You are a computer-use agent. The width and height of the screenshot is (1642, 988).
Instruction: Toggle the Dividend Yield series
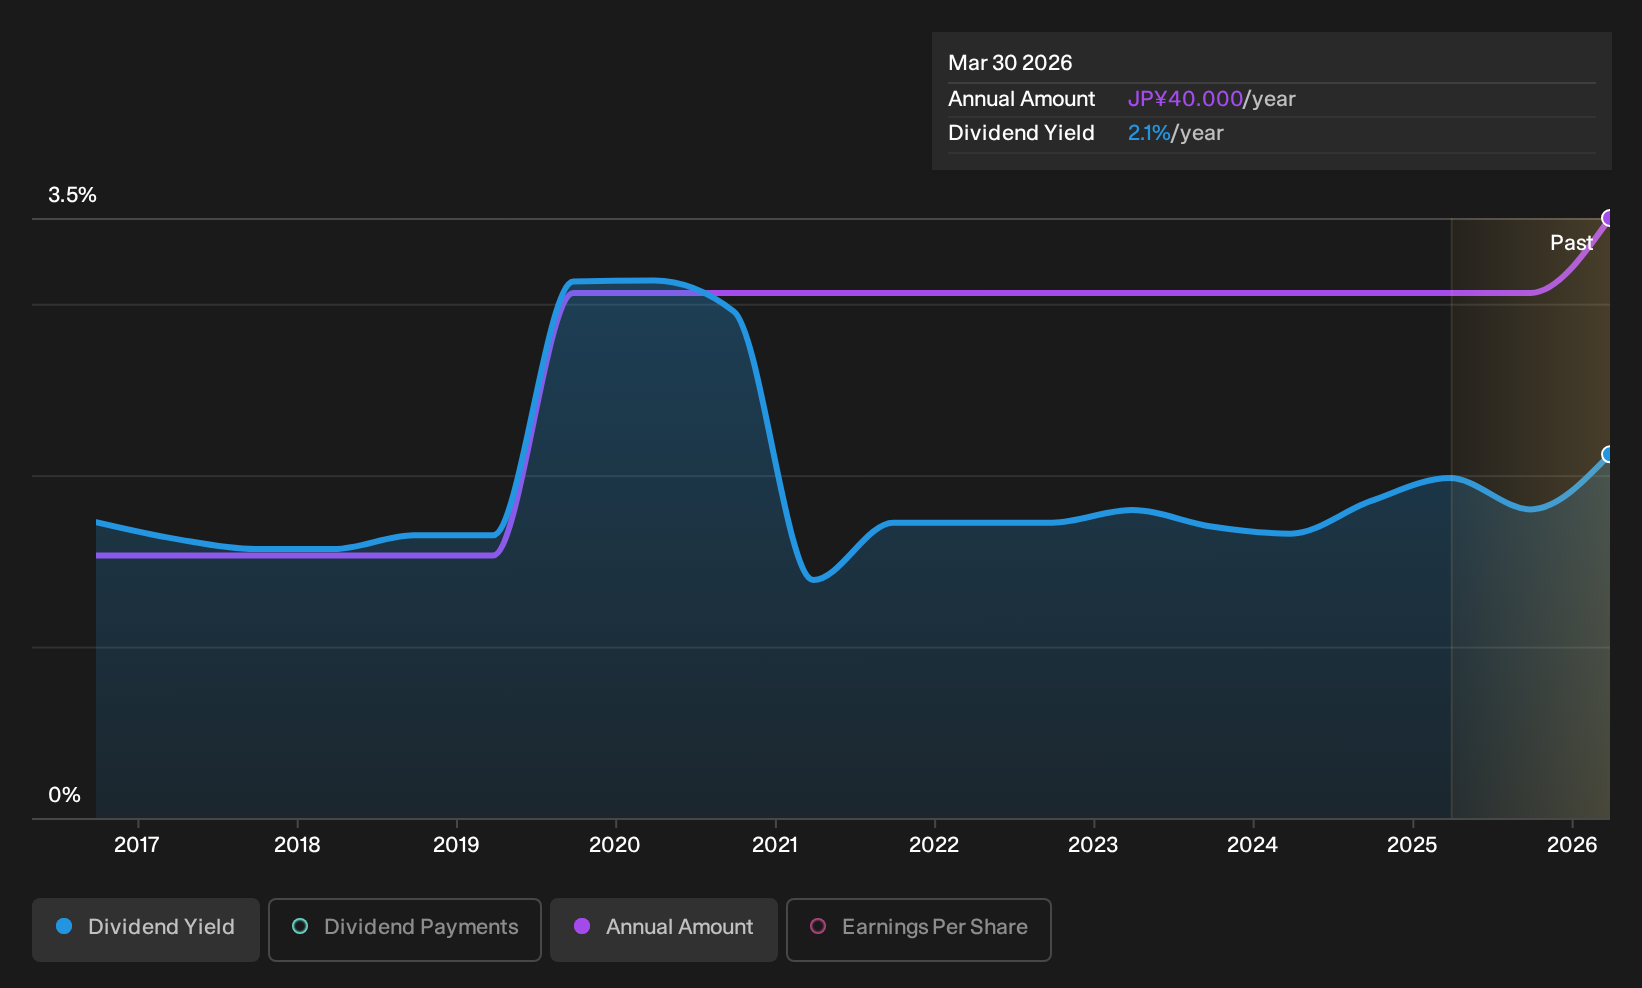pos(146,929)
